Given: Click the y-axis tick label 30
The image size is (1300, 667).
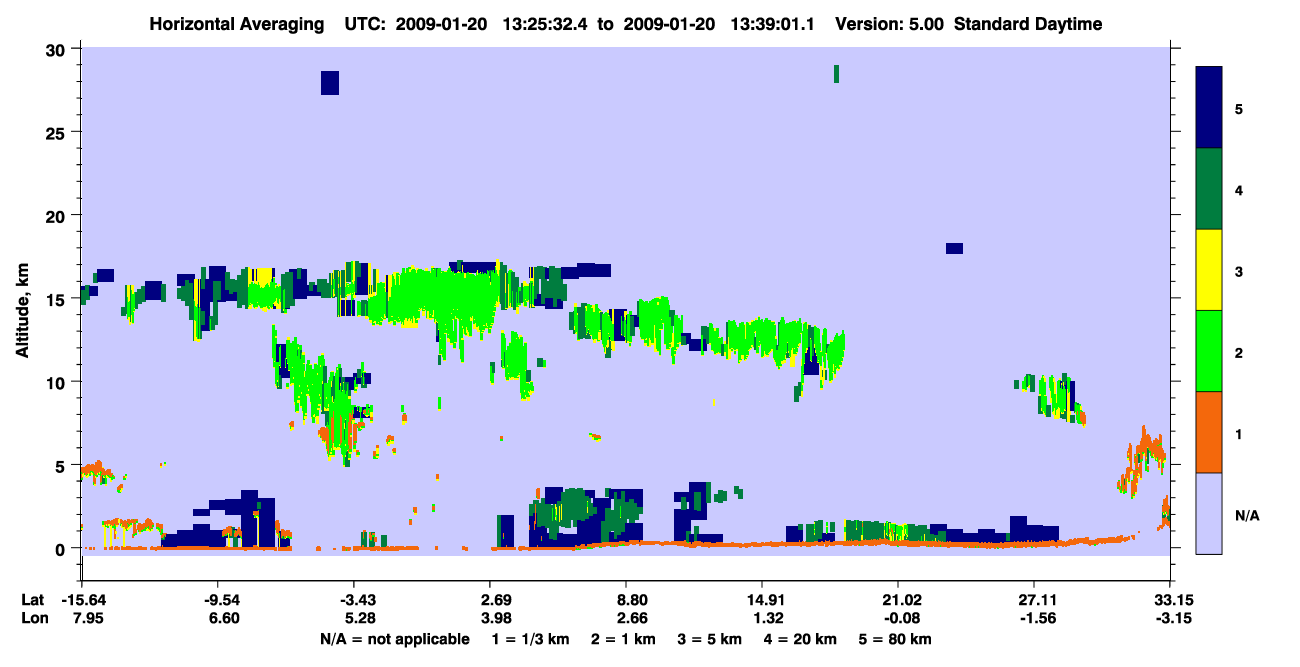Looking at the screenshot, I should point(57,50).
